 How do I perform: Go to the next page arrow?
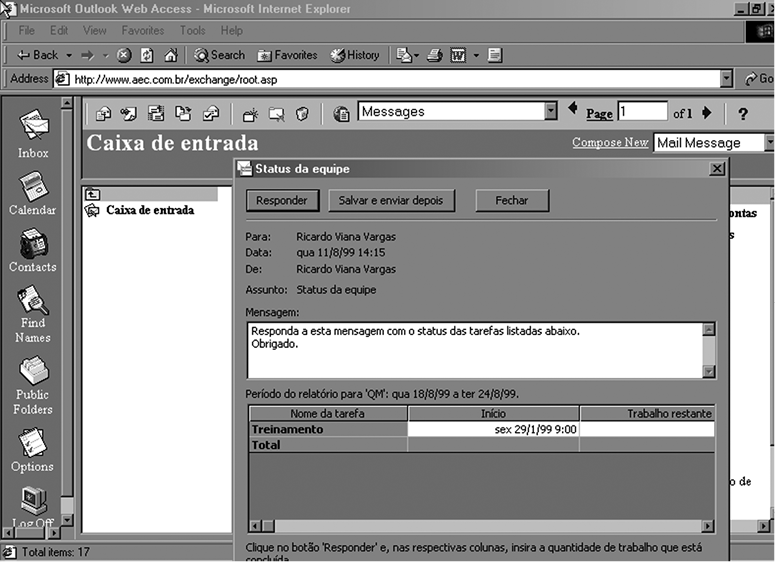click(x=707, y=113)
